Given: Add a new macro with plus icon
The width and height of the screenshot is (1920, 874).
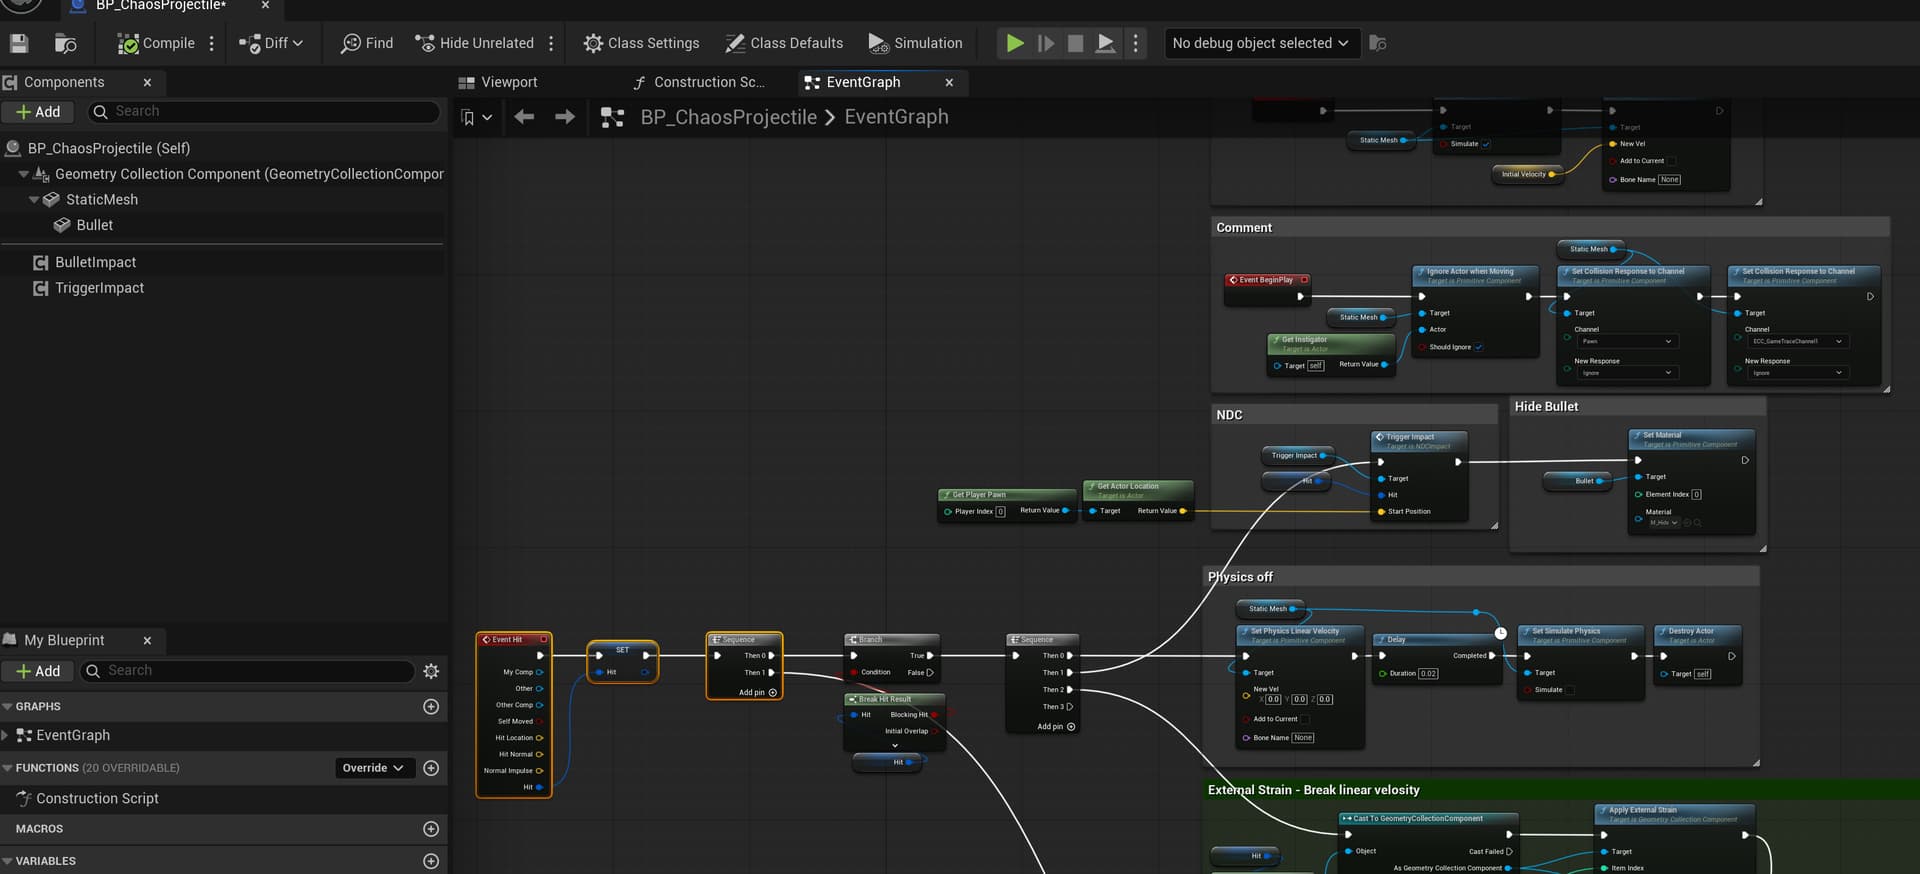Looking at the screenshot, I should [431, 829].
